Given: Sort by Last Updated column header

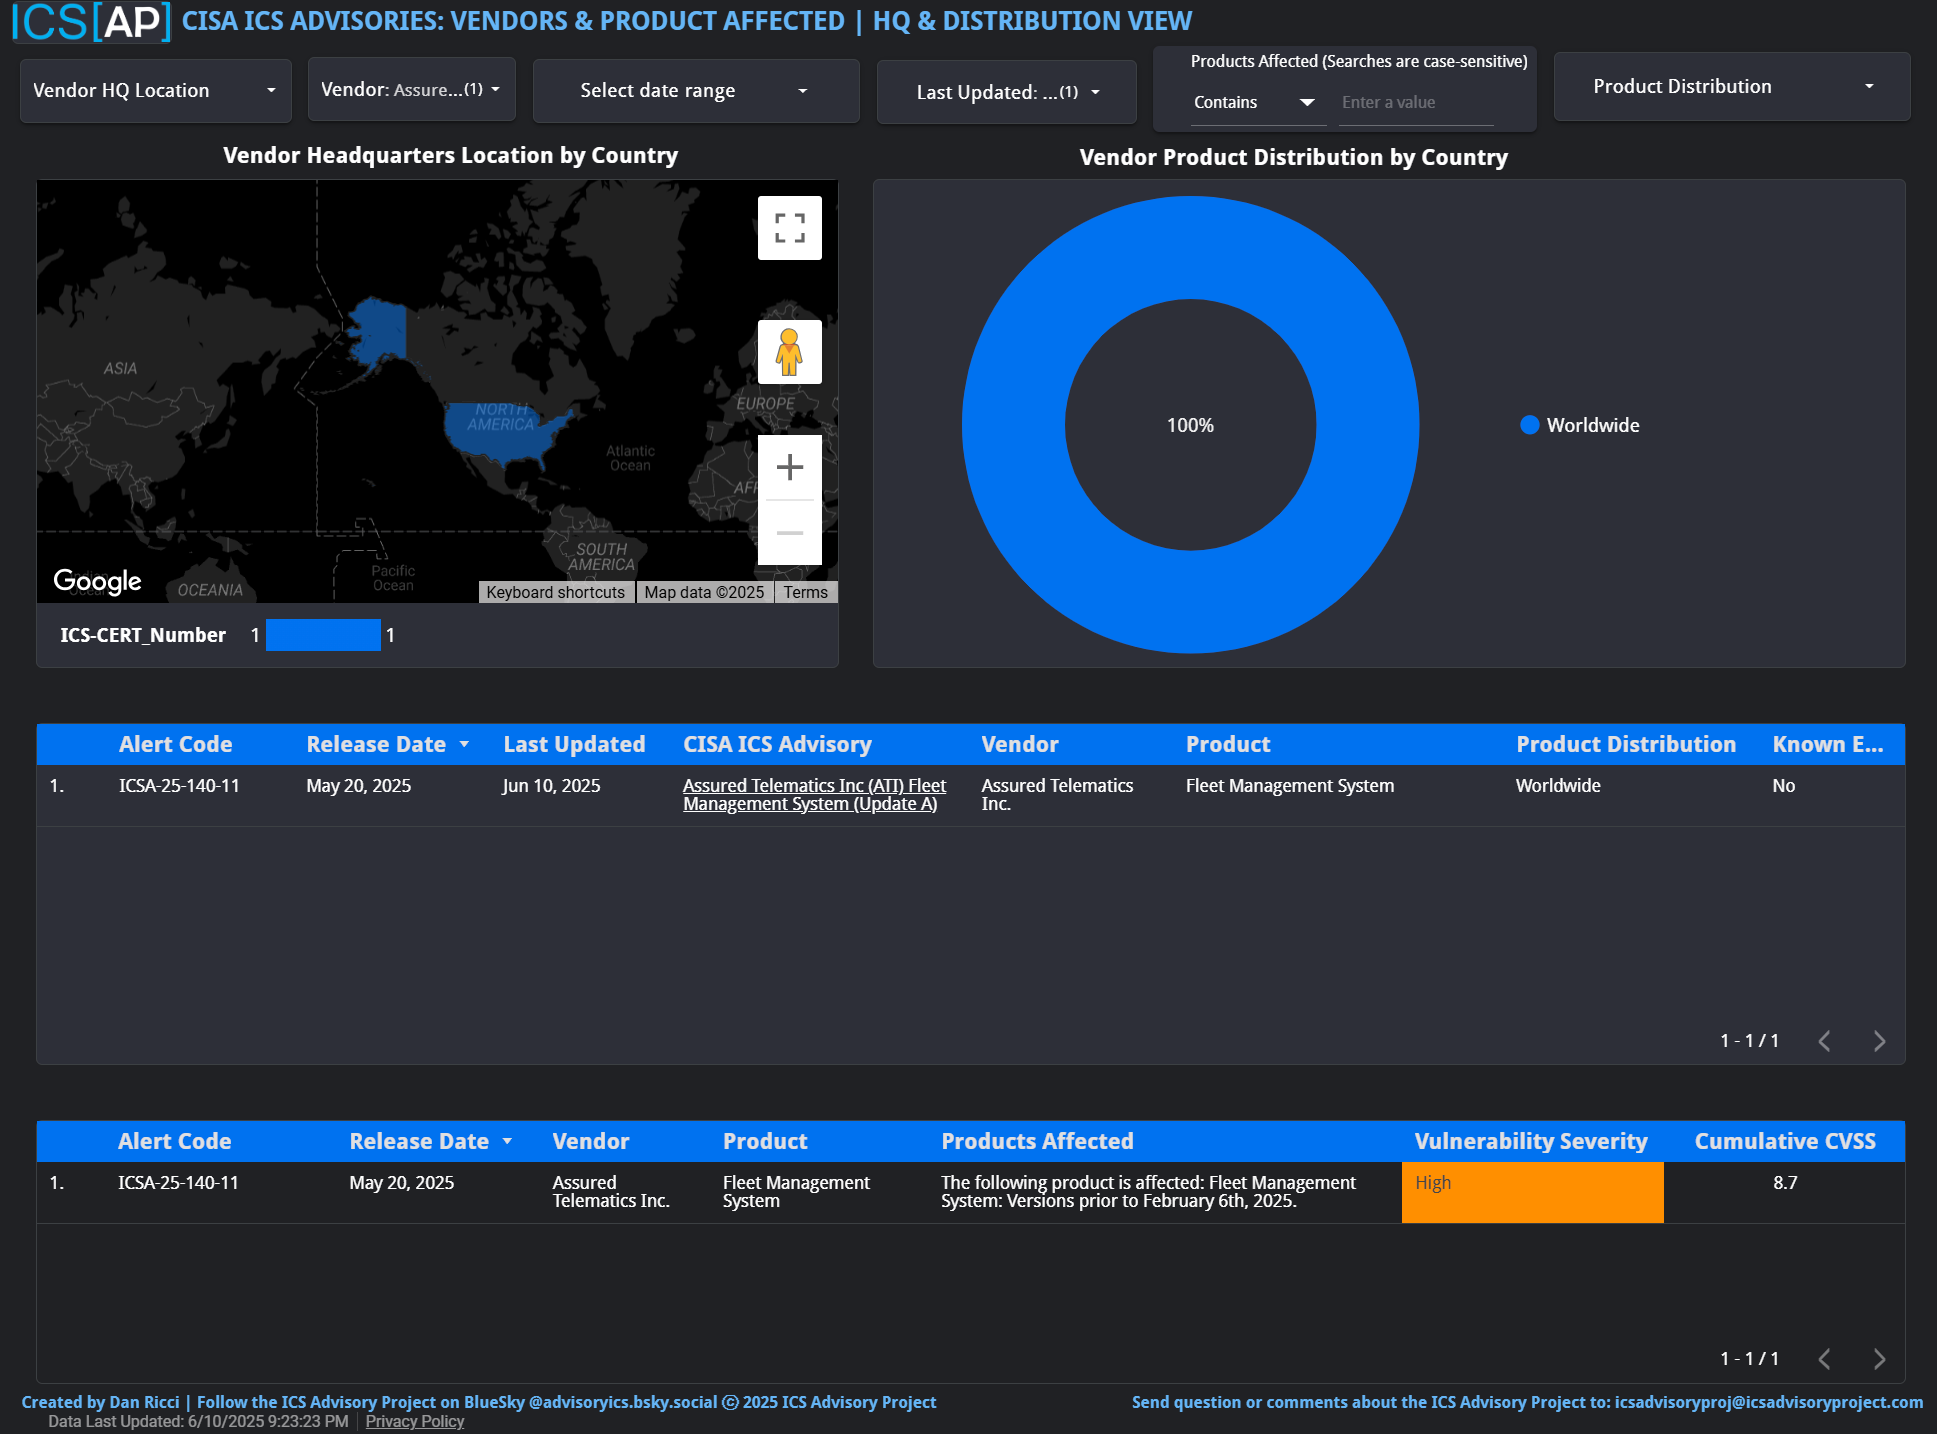Looking at the screenshot, I should coord(574,744).
